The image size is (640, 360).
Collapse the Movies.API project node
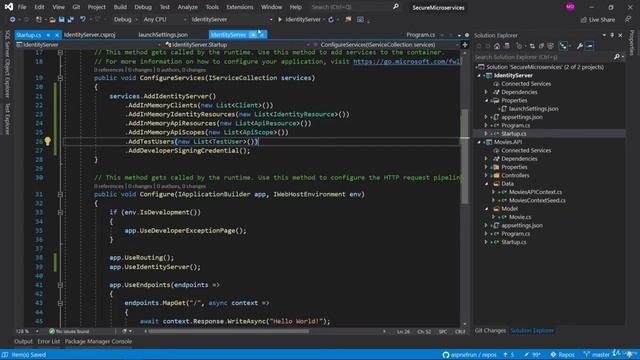479,142
